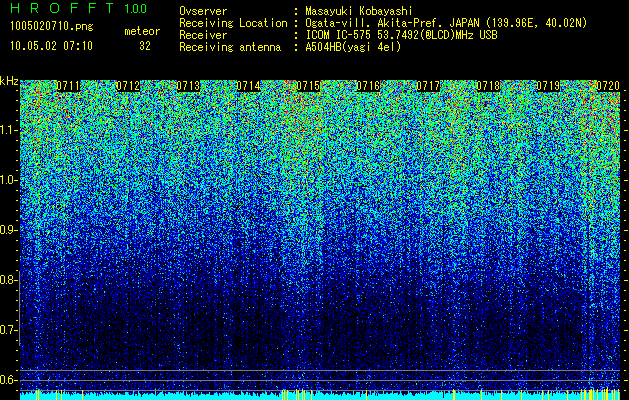Click the observer name Masayuki Kobayashi
Screen dimensions: 629x400
pos(359,11)
